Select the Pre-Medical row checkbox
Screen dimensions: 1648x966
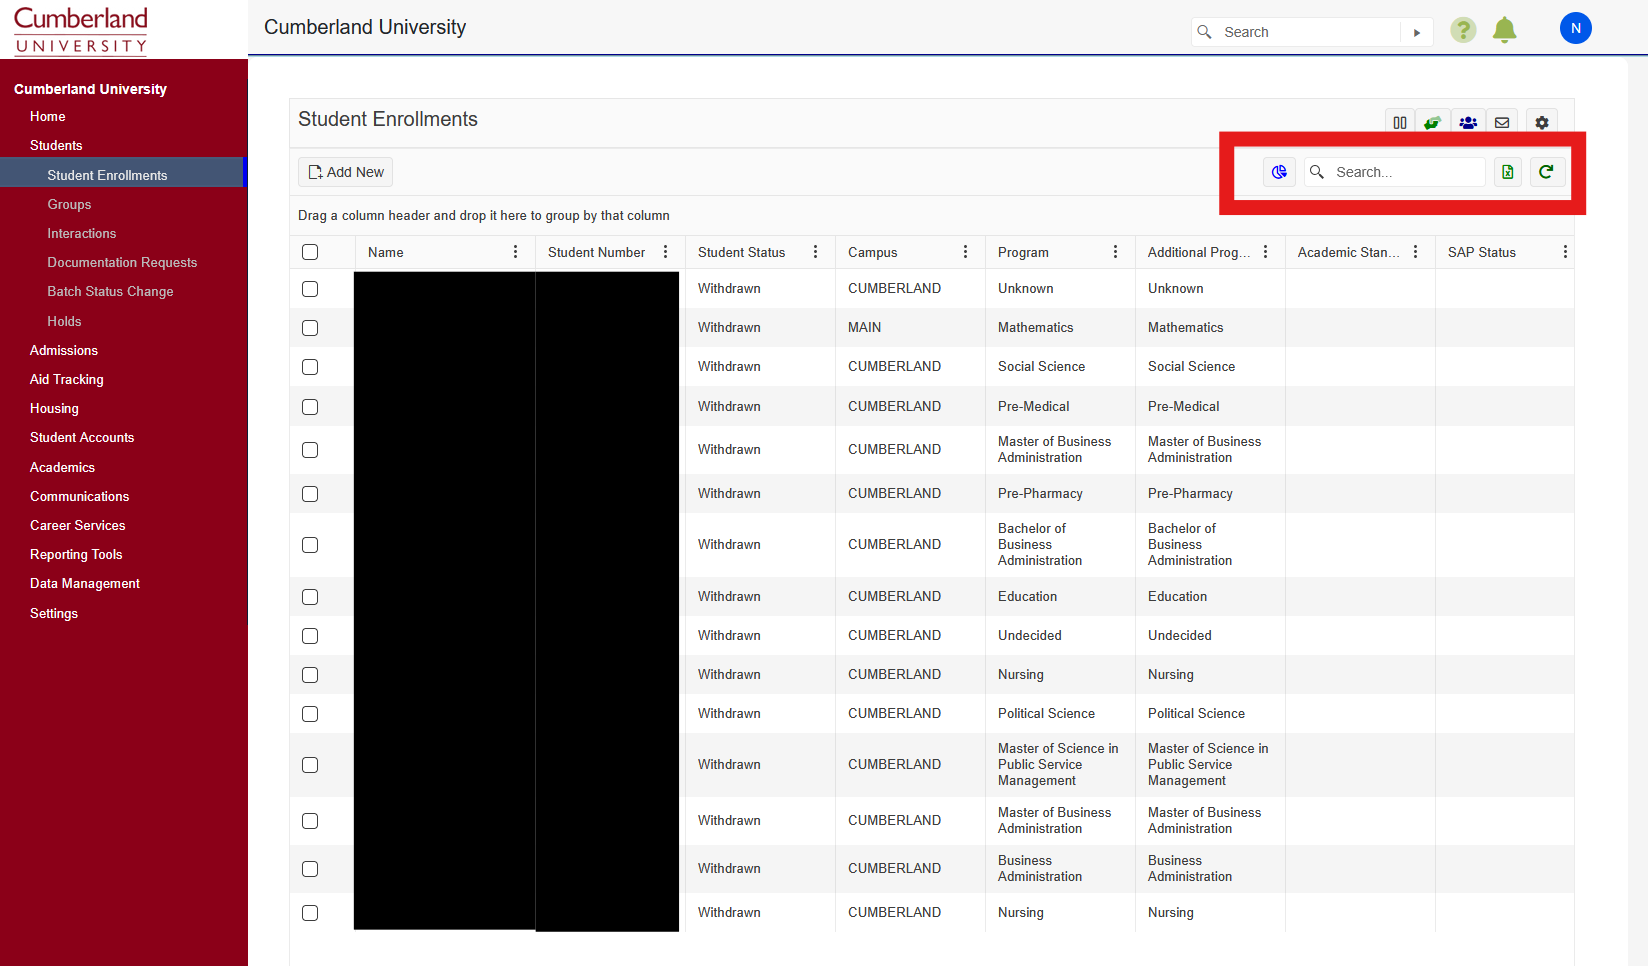click(310, 407)
